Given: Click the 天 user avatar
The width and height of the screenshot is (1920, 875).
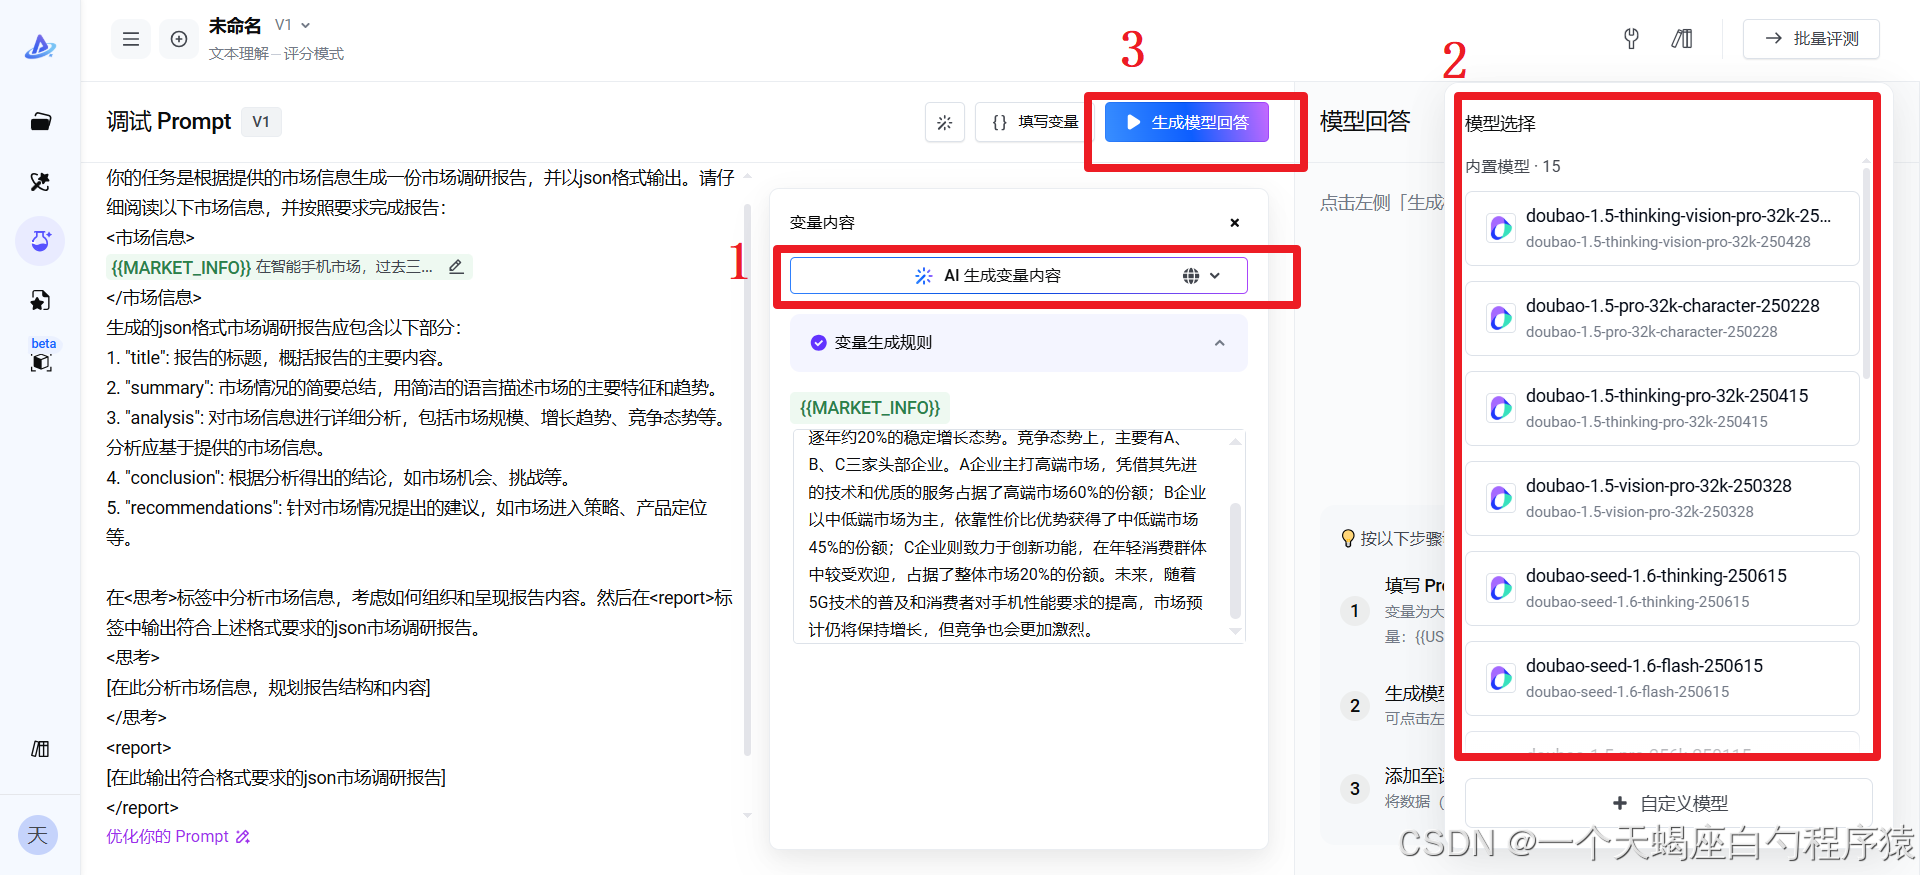Looking at the screenshot, I should point(38,835).
